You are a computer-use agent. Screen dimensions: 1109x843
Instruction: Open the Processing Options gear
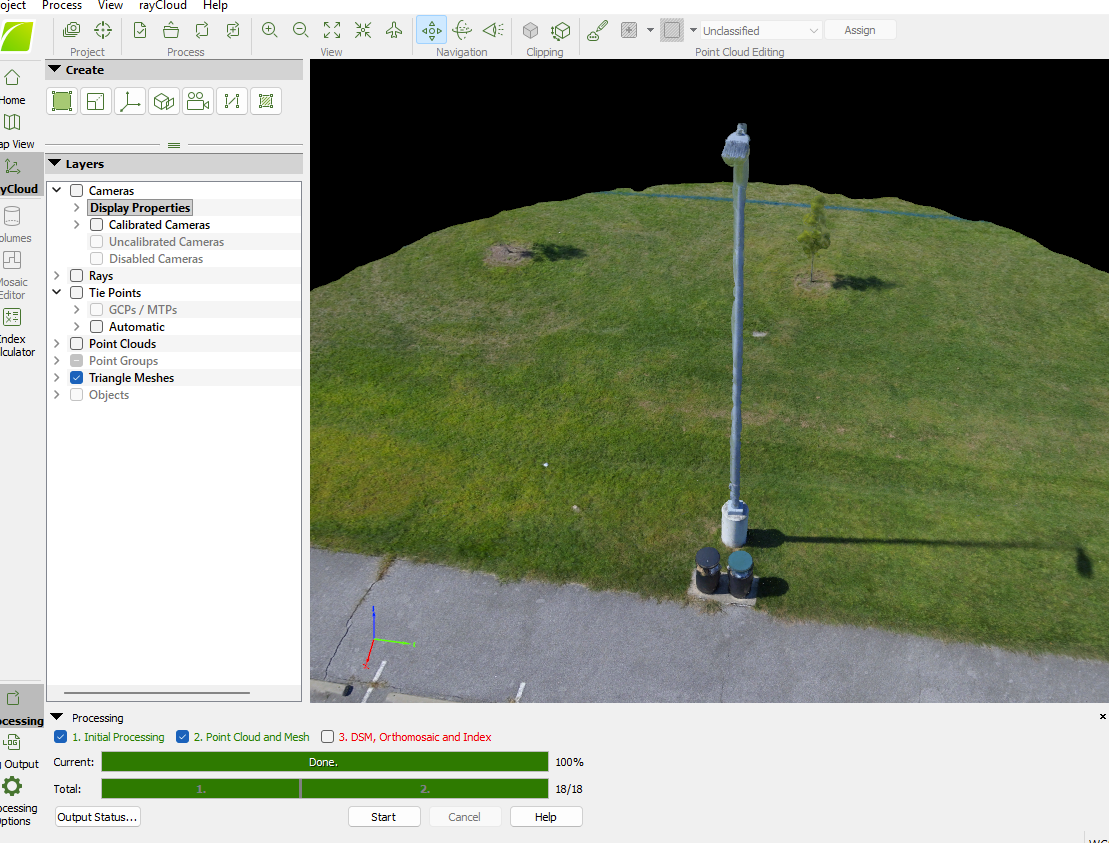pos(12,786)
